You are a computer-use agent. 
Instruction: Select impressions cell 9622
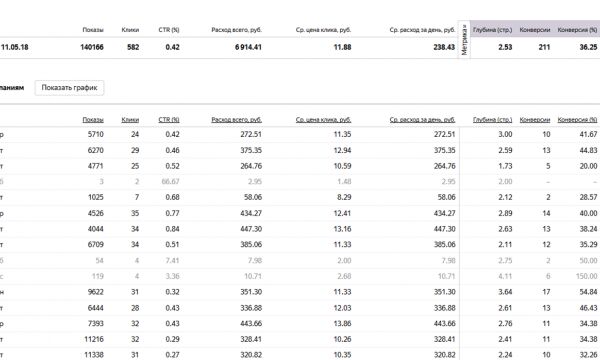click(x=96, y=292)
